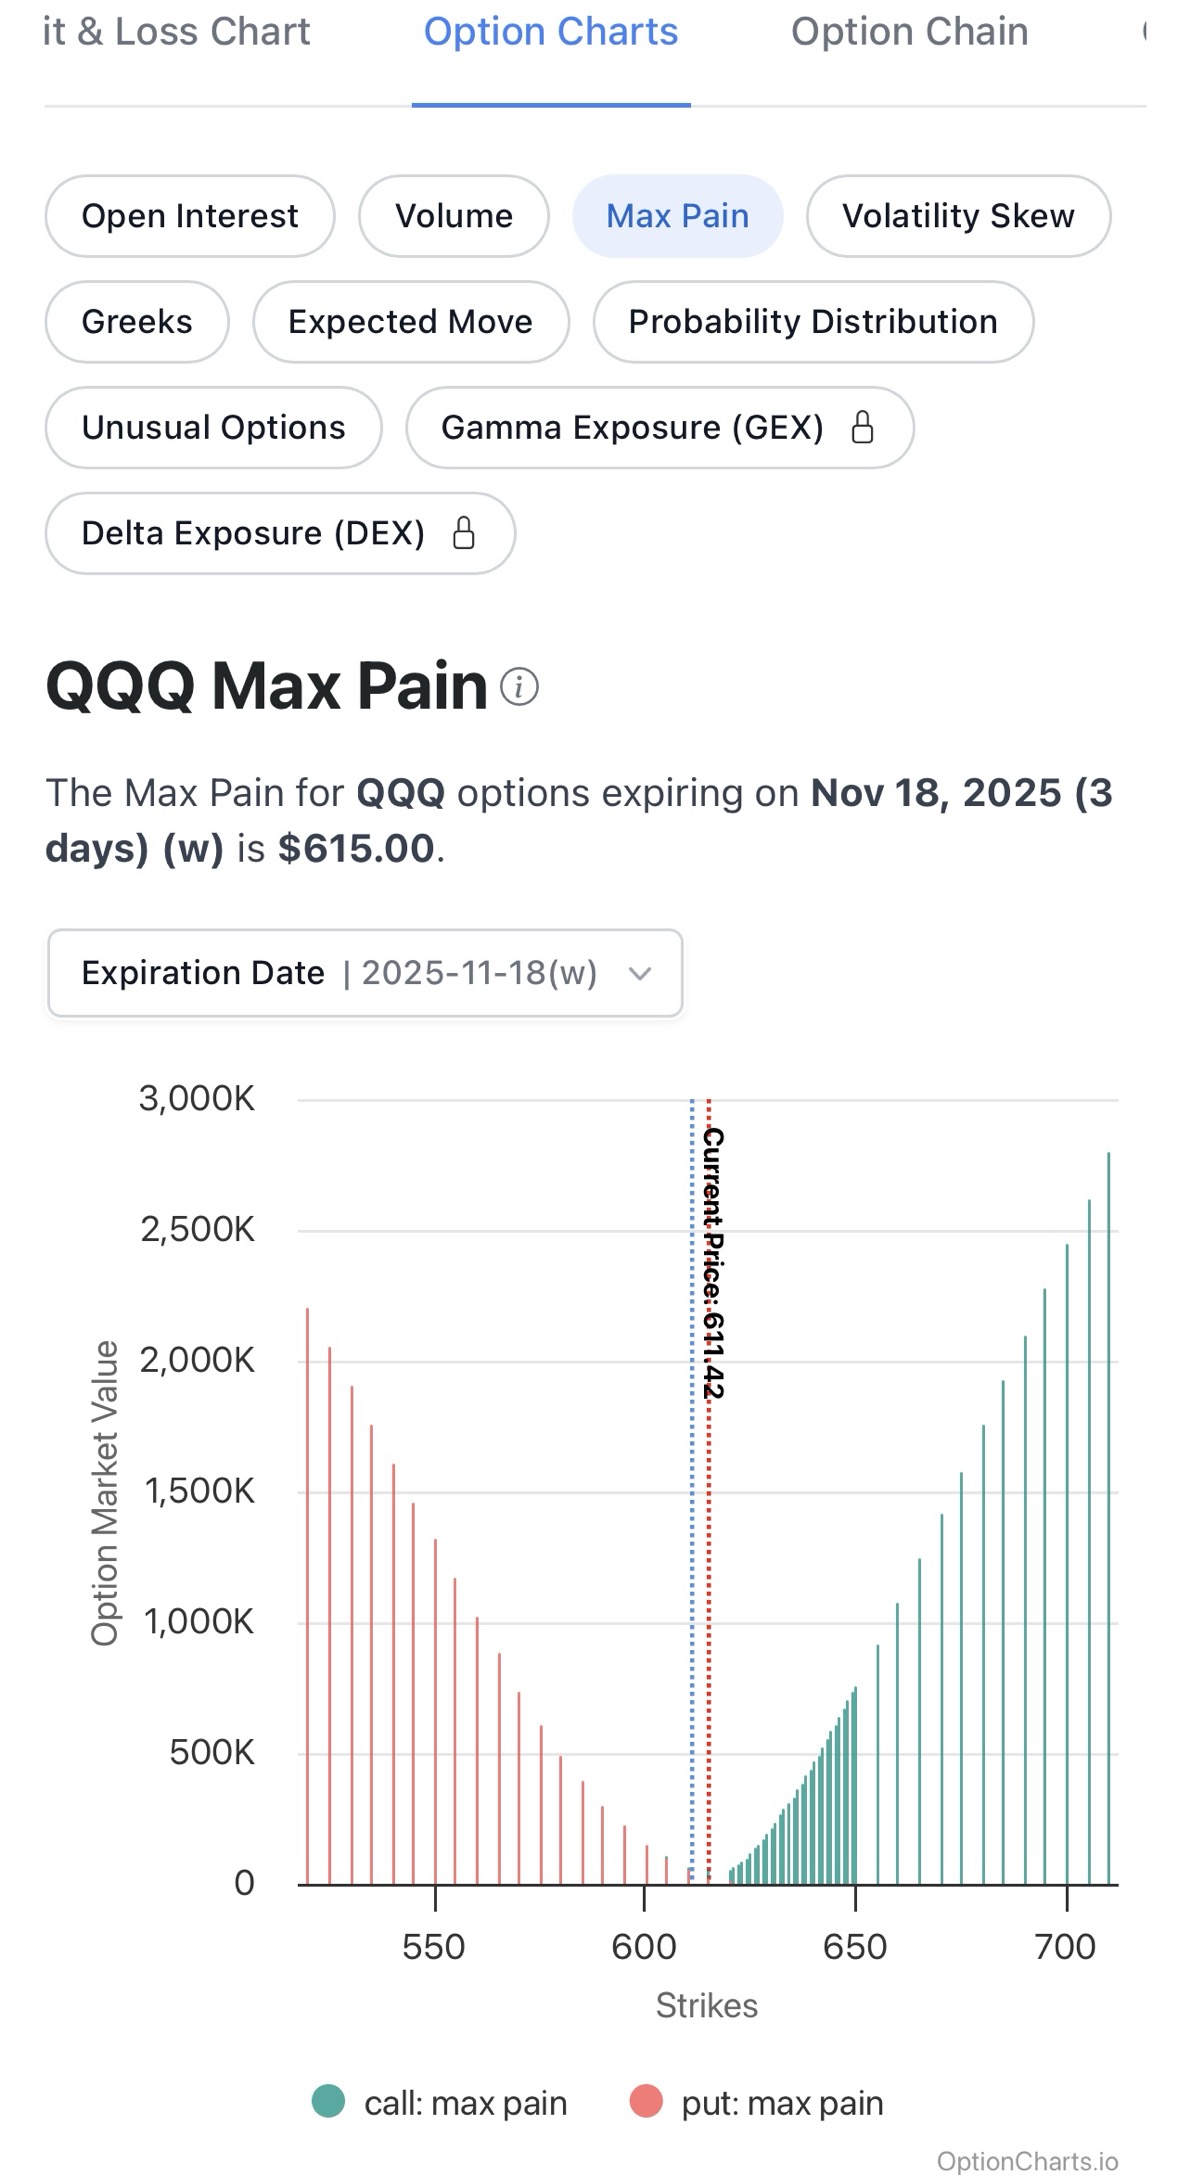Select the Probability Distribution option
This screenshot has height=2176, width=1191.
coord(812,322)
